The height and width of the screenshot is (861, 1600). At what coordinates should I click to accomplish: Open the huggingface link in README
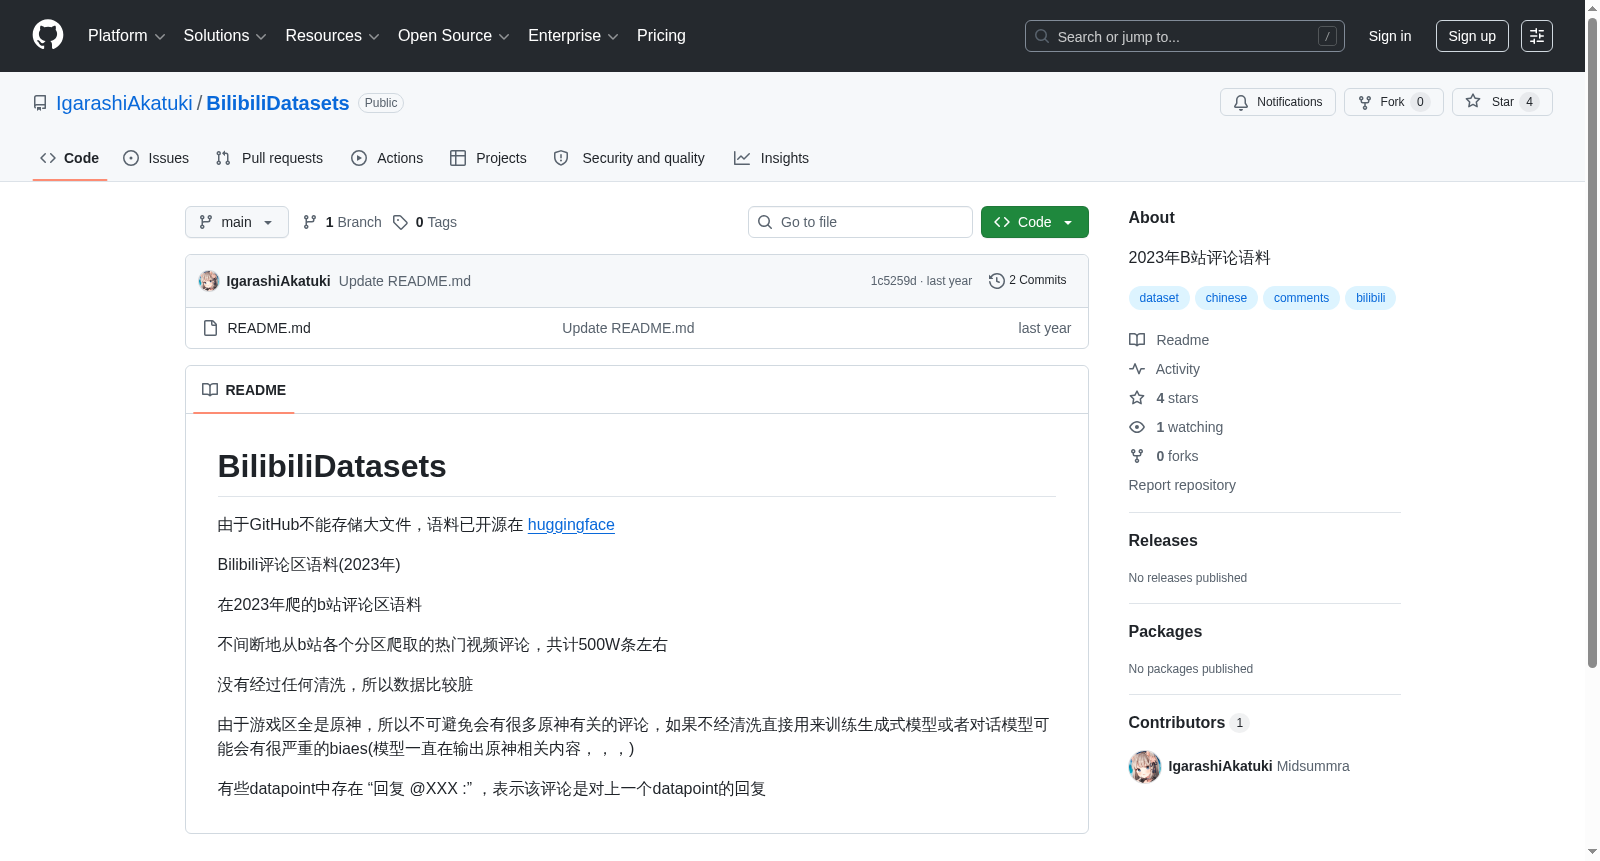click(x=571, y=525)
